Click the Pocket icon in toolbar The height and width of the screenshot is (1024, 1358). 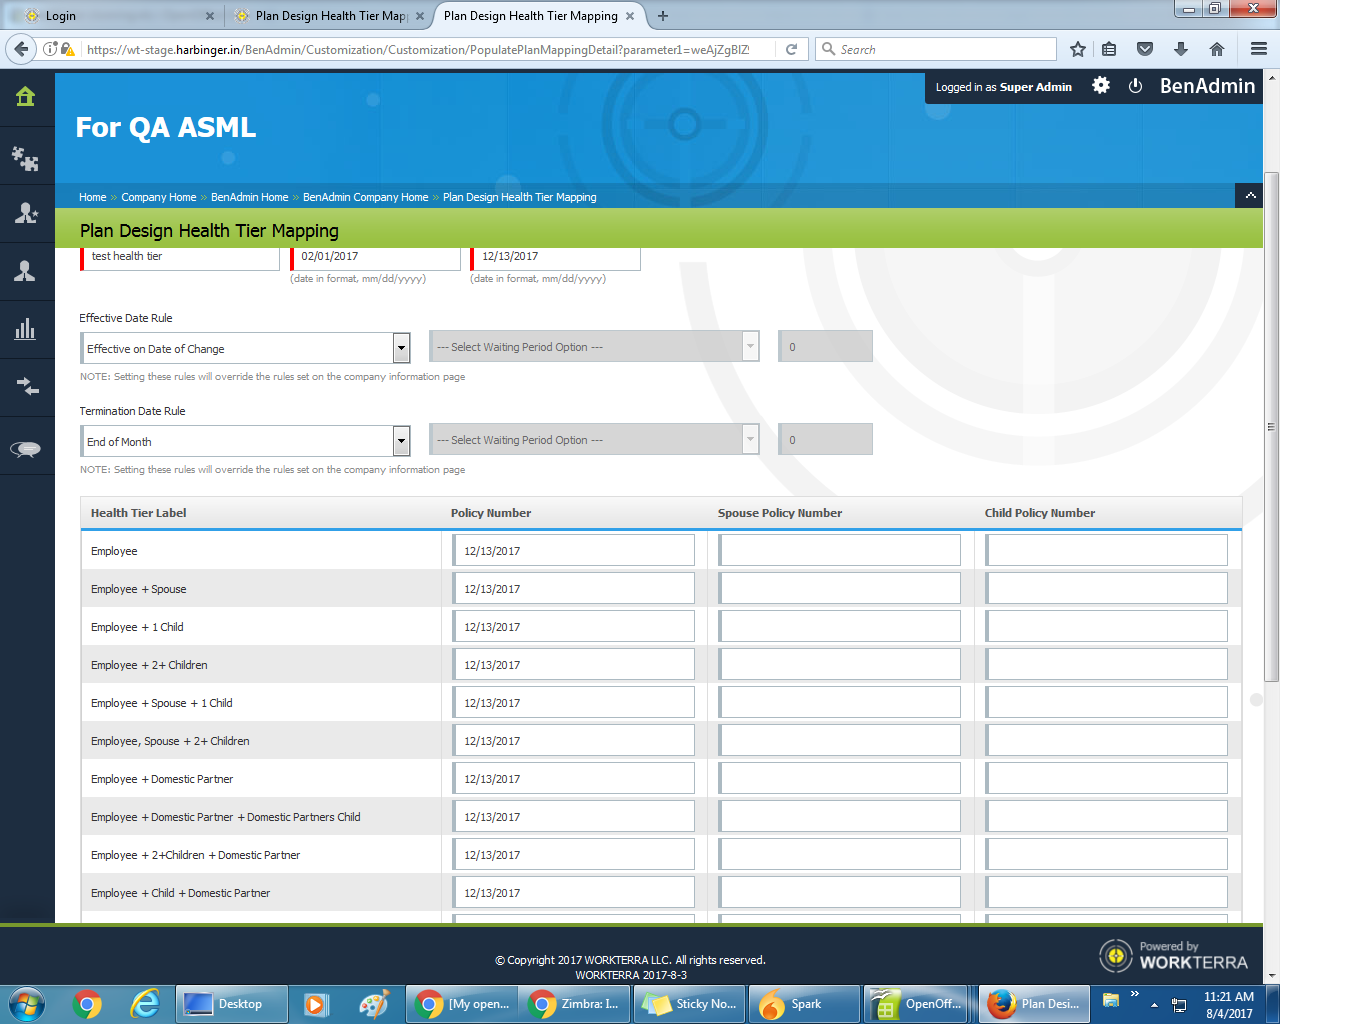coord(1145,49)
